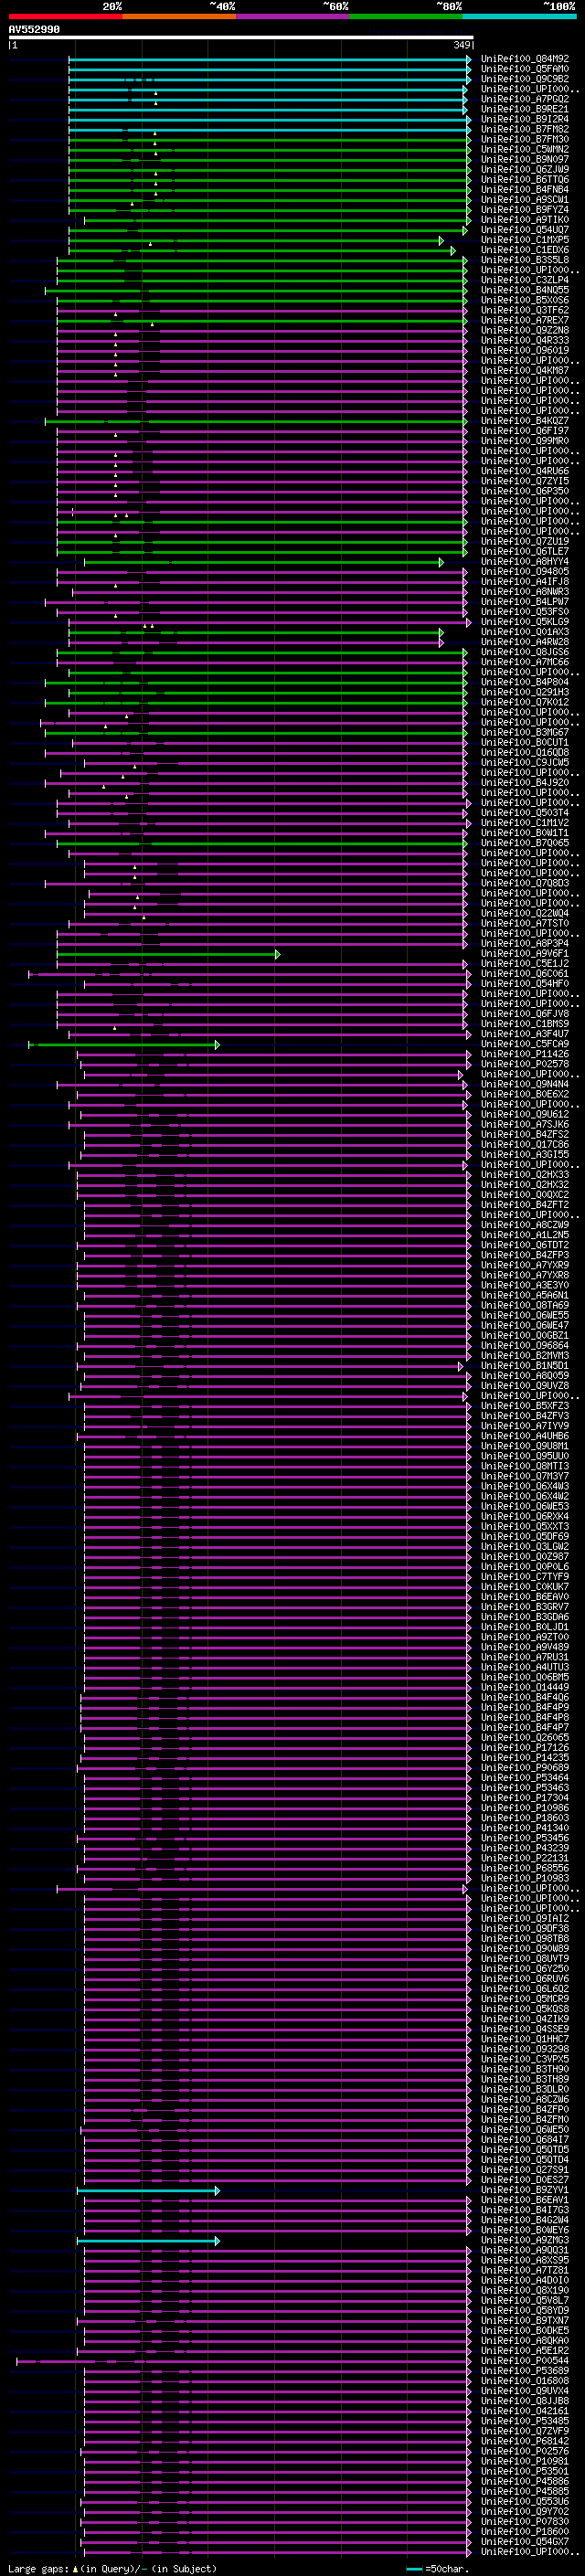Choose the UniRef100_Q9U612 label

click(x=525, y=1115)
